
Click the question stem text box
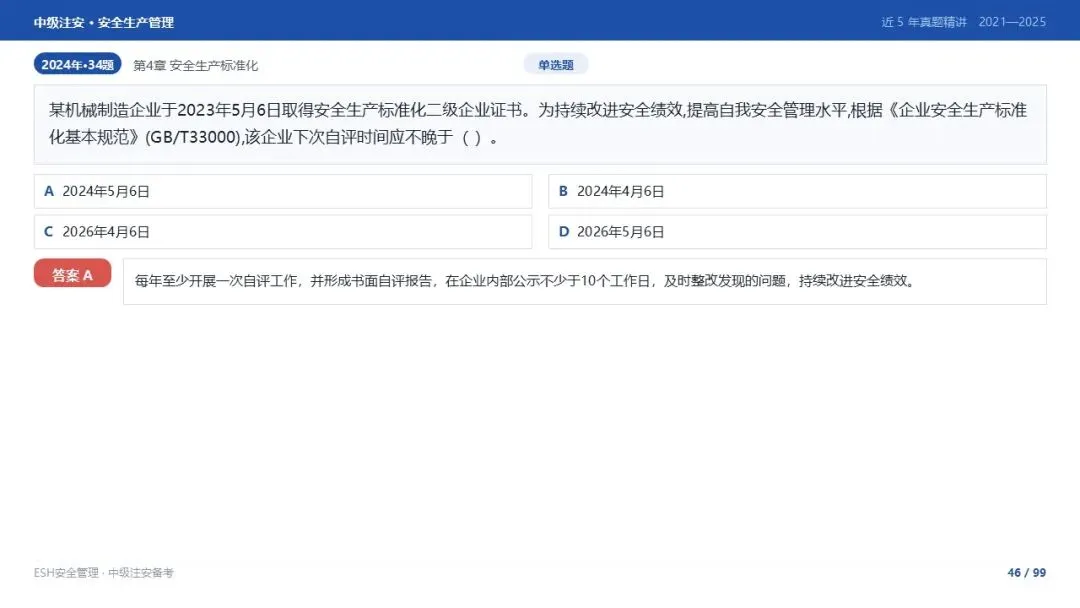540,125
